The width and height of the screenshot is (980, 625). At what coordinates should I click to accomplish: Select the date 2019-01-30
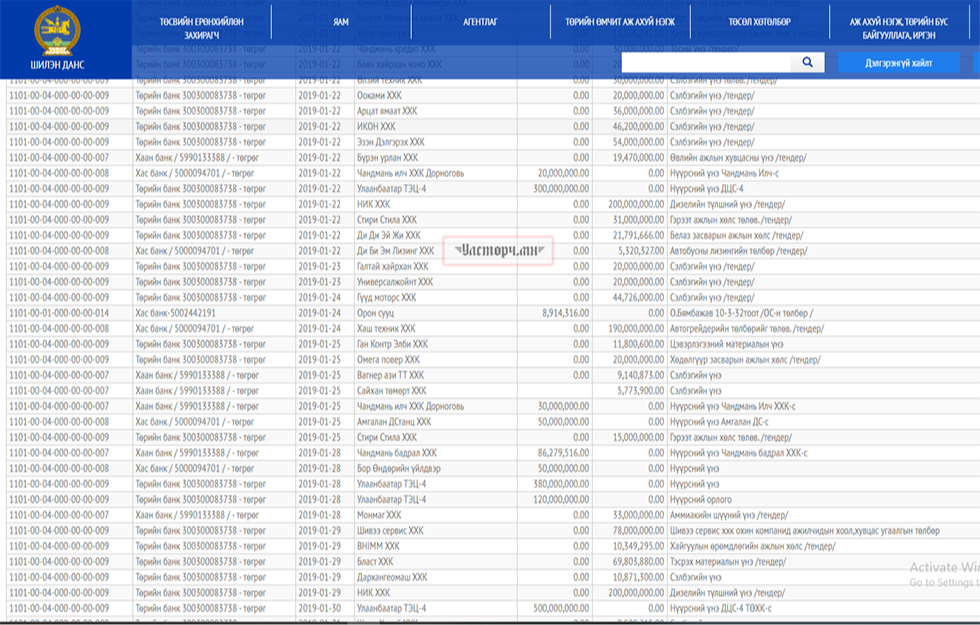point(319,608)
